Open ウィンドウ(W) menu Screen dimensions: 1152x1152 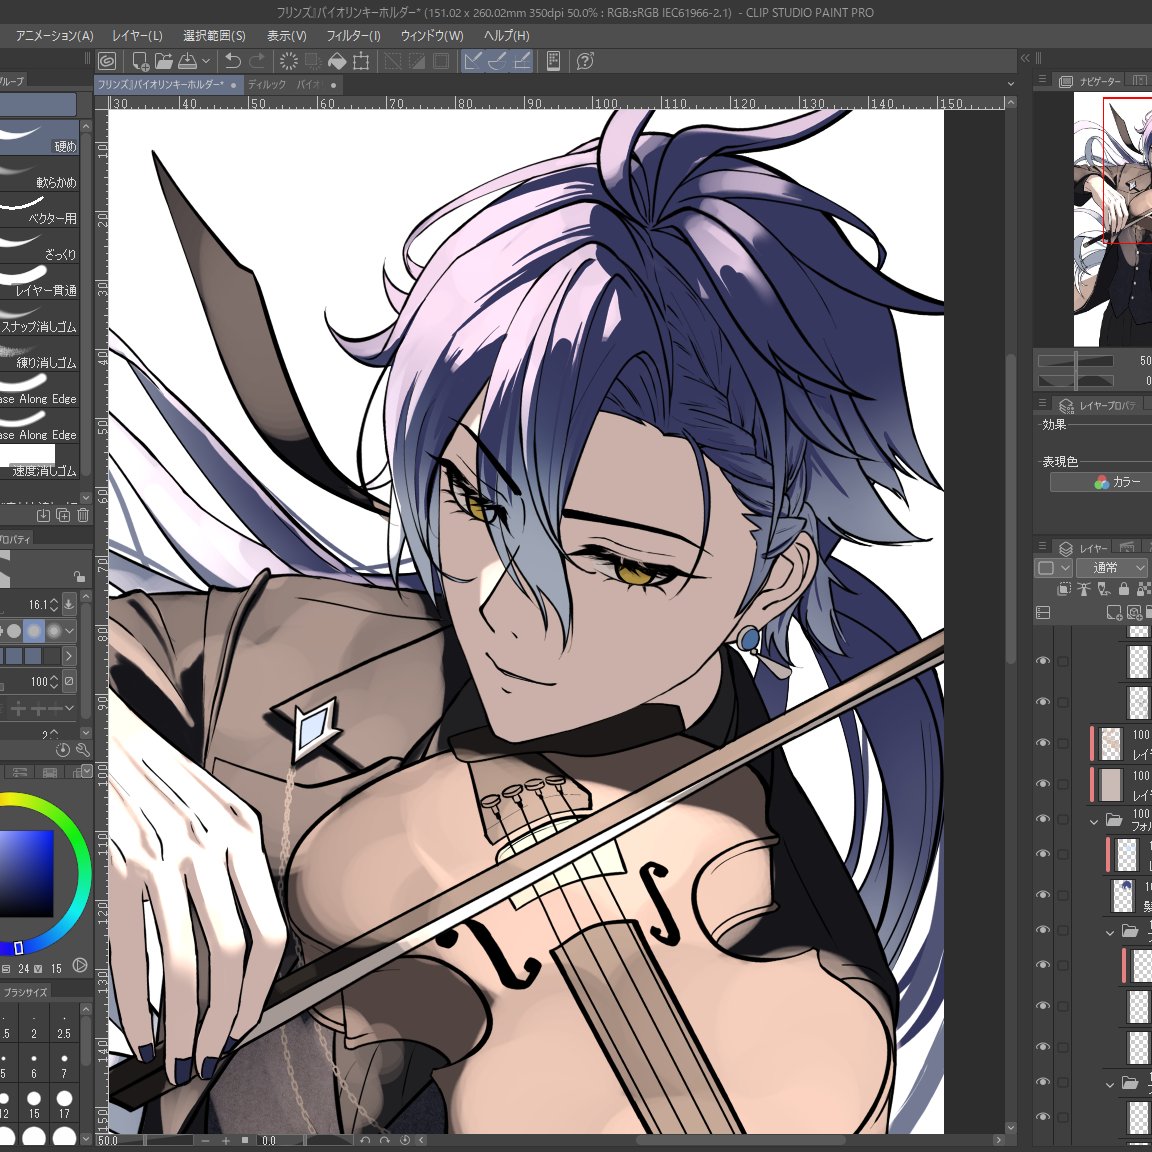click(x=432, y=35)
